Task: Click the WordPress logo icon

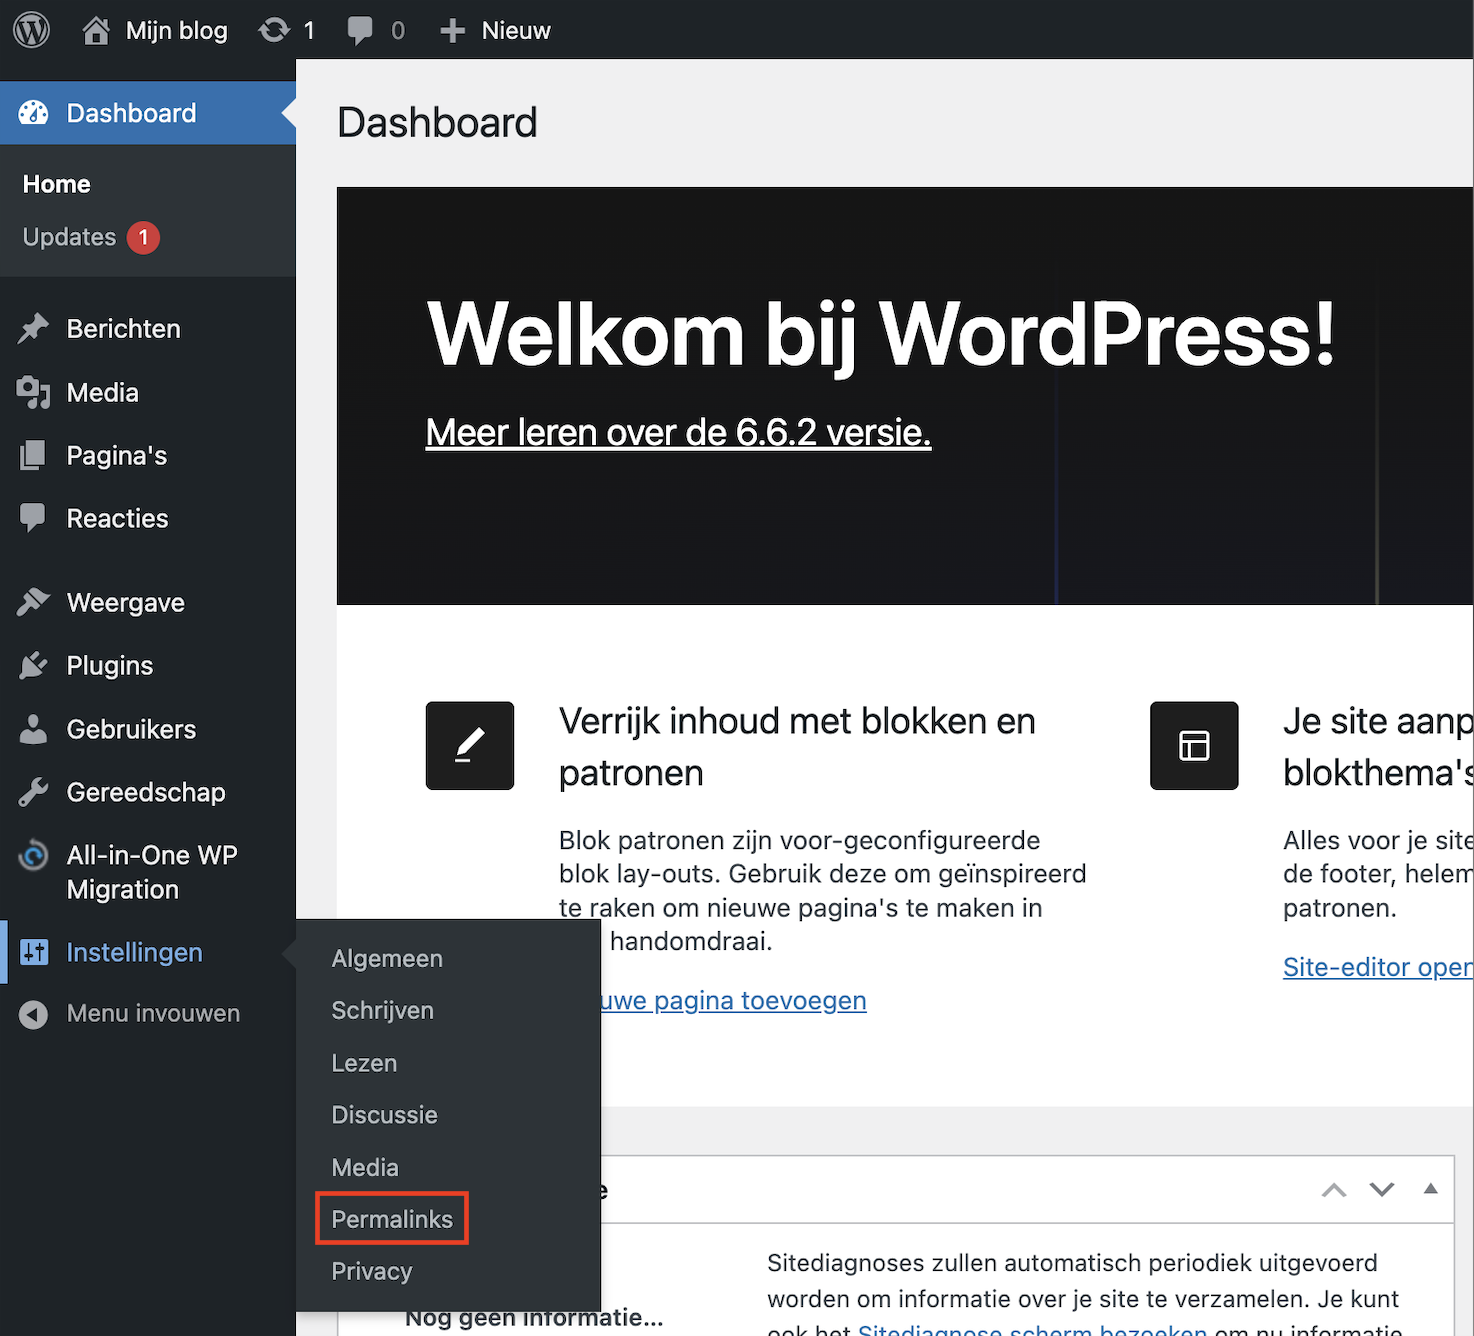Action: click(x=31, y=30)
